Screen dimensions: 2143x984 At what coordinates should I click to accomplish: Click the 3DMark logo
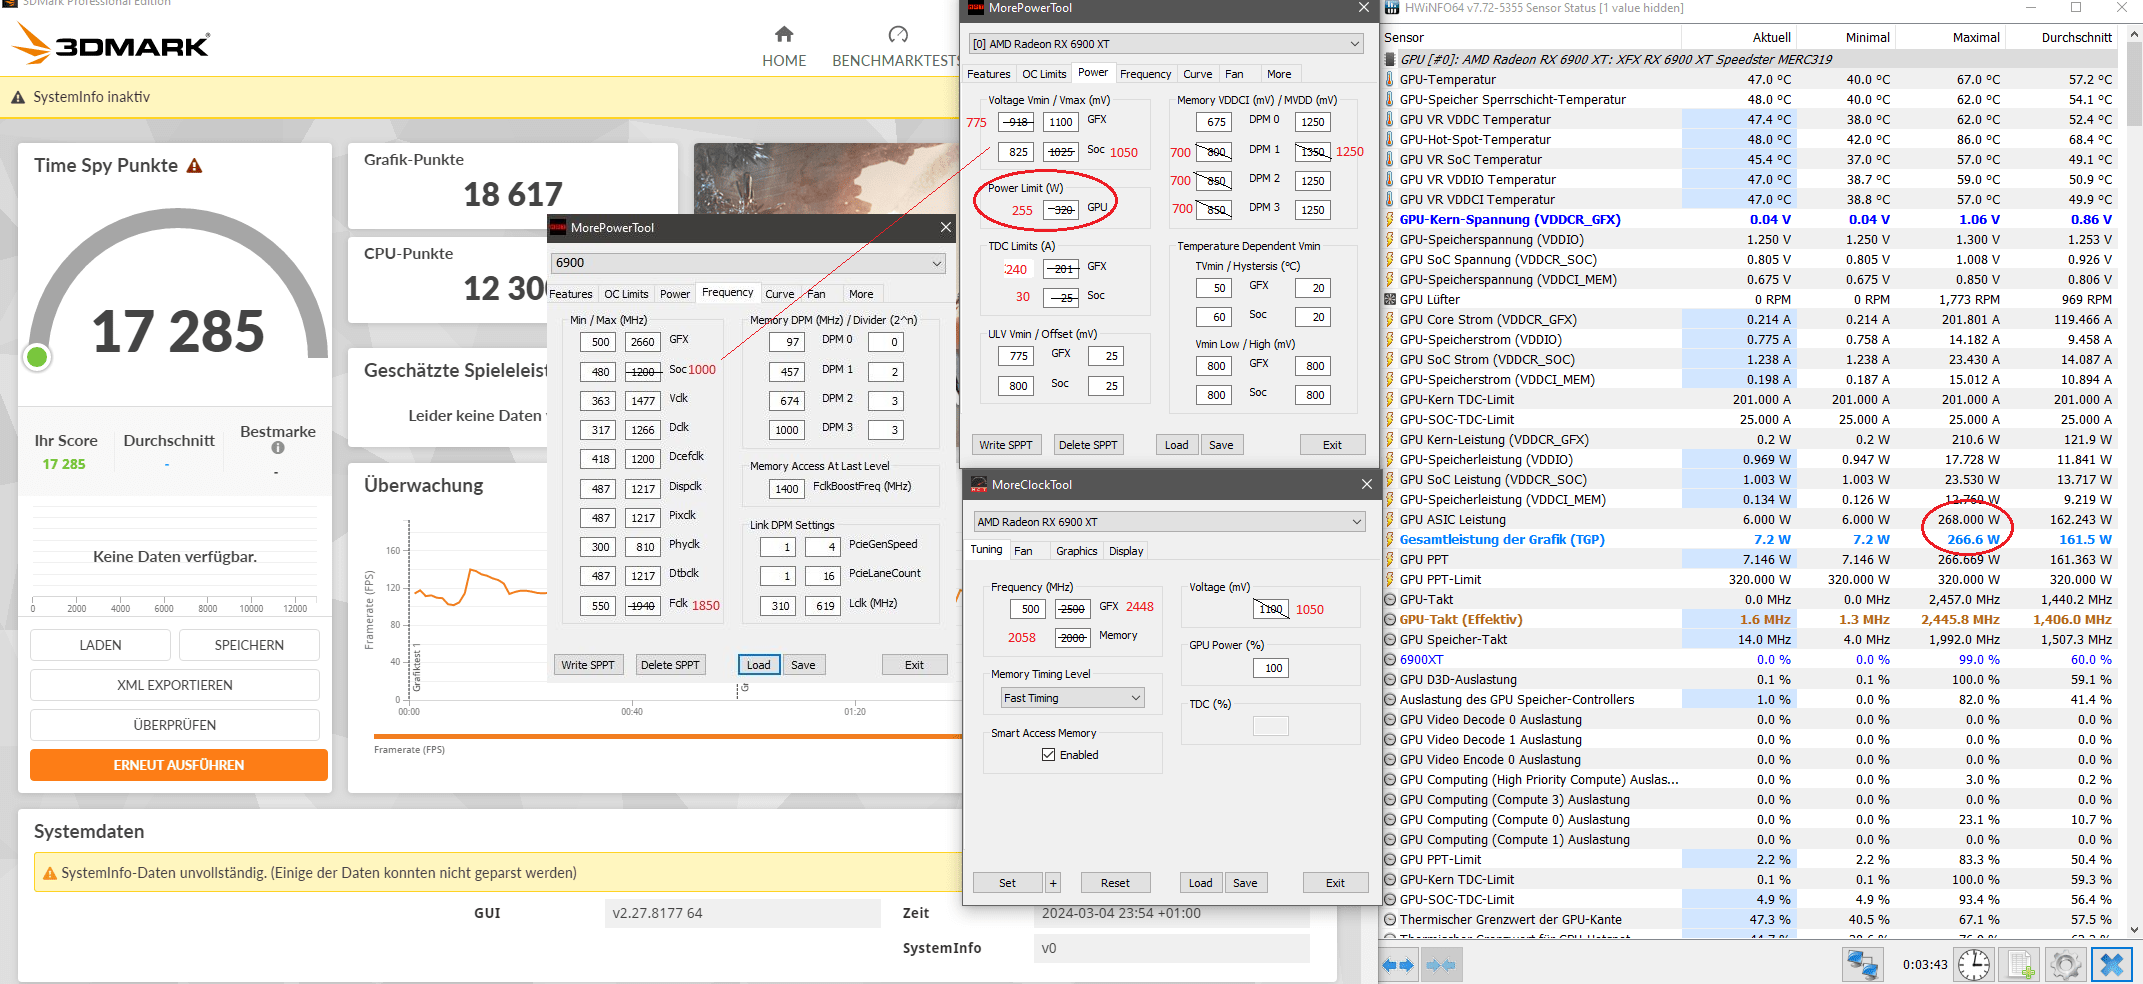[111, 44]
